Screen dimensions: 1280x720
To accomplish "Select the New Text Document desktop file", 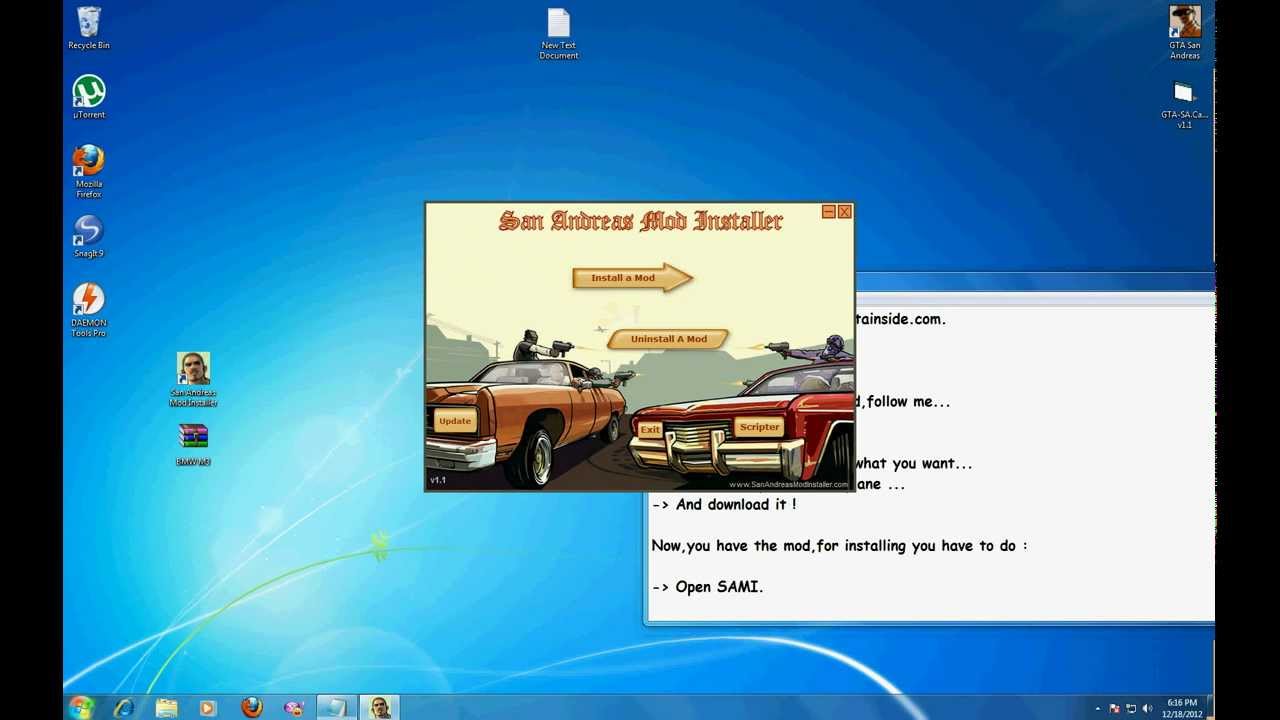I will click(558, 34).
